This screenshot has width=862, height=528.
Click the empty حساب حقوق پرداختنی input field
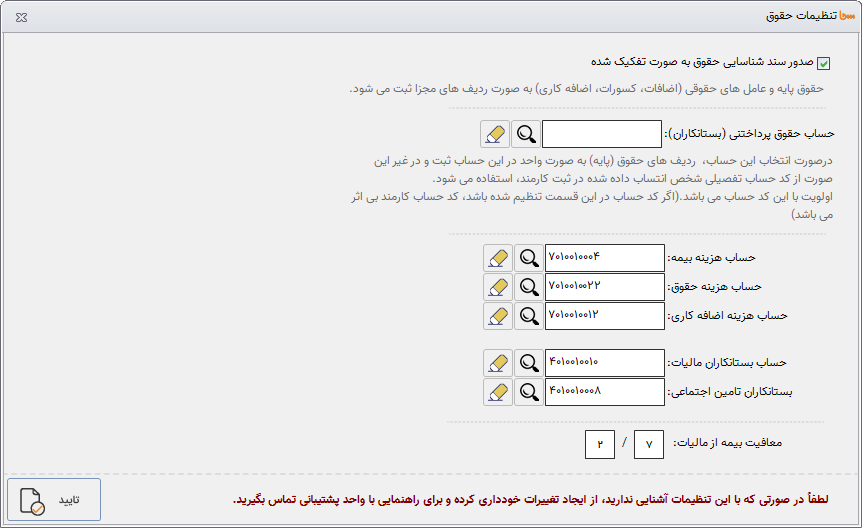click(x=602, y=134)
